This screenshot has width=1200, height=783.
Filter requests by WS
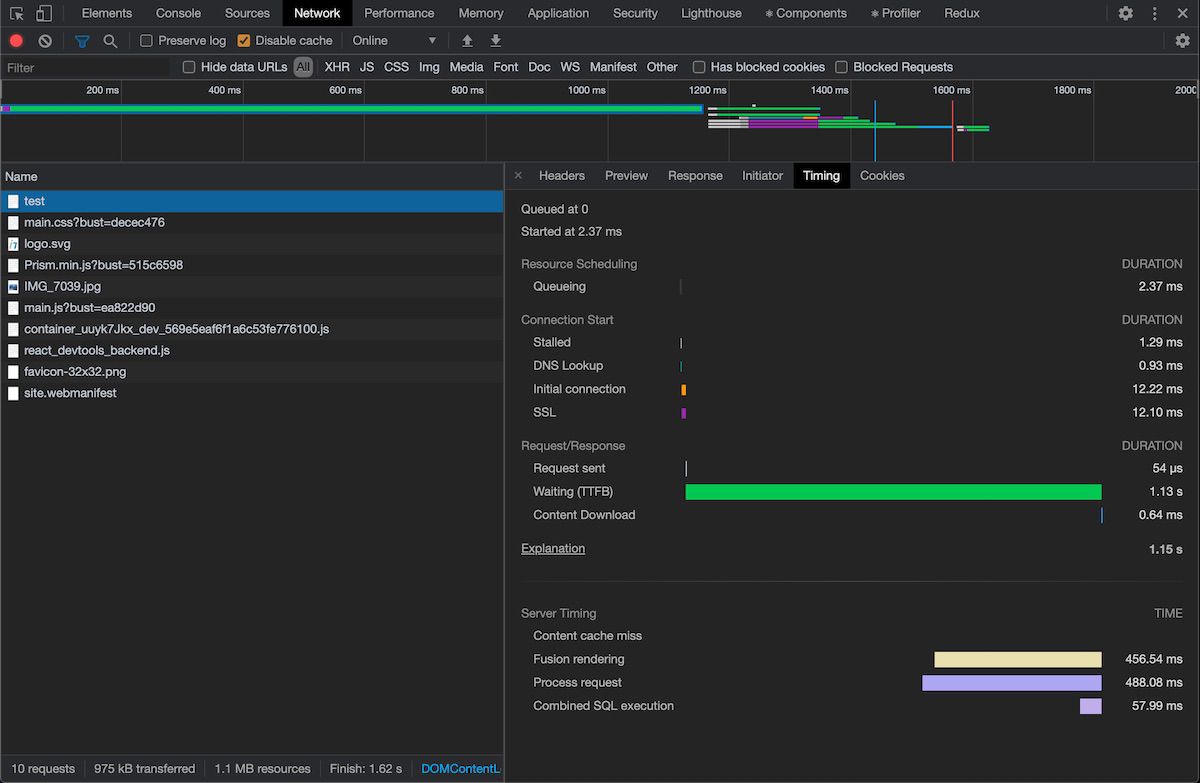pos(570,67)
